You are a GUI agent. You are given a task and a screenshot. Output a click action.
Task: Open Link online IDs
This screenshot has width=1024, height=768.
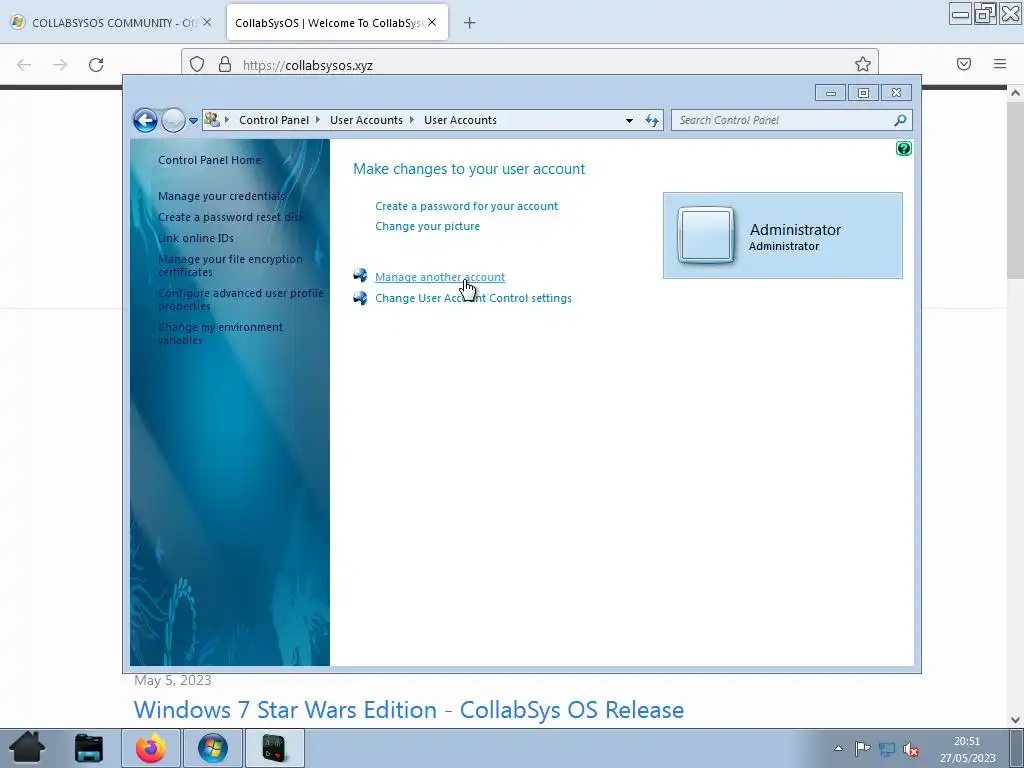(x=195, y=238)
